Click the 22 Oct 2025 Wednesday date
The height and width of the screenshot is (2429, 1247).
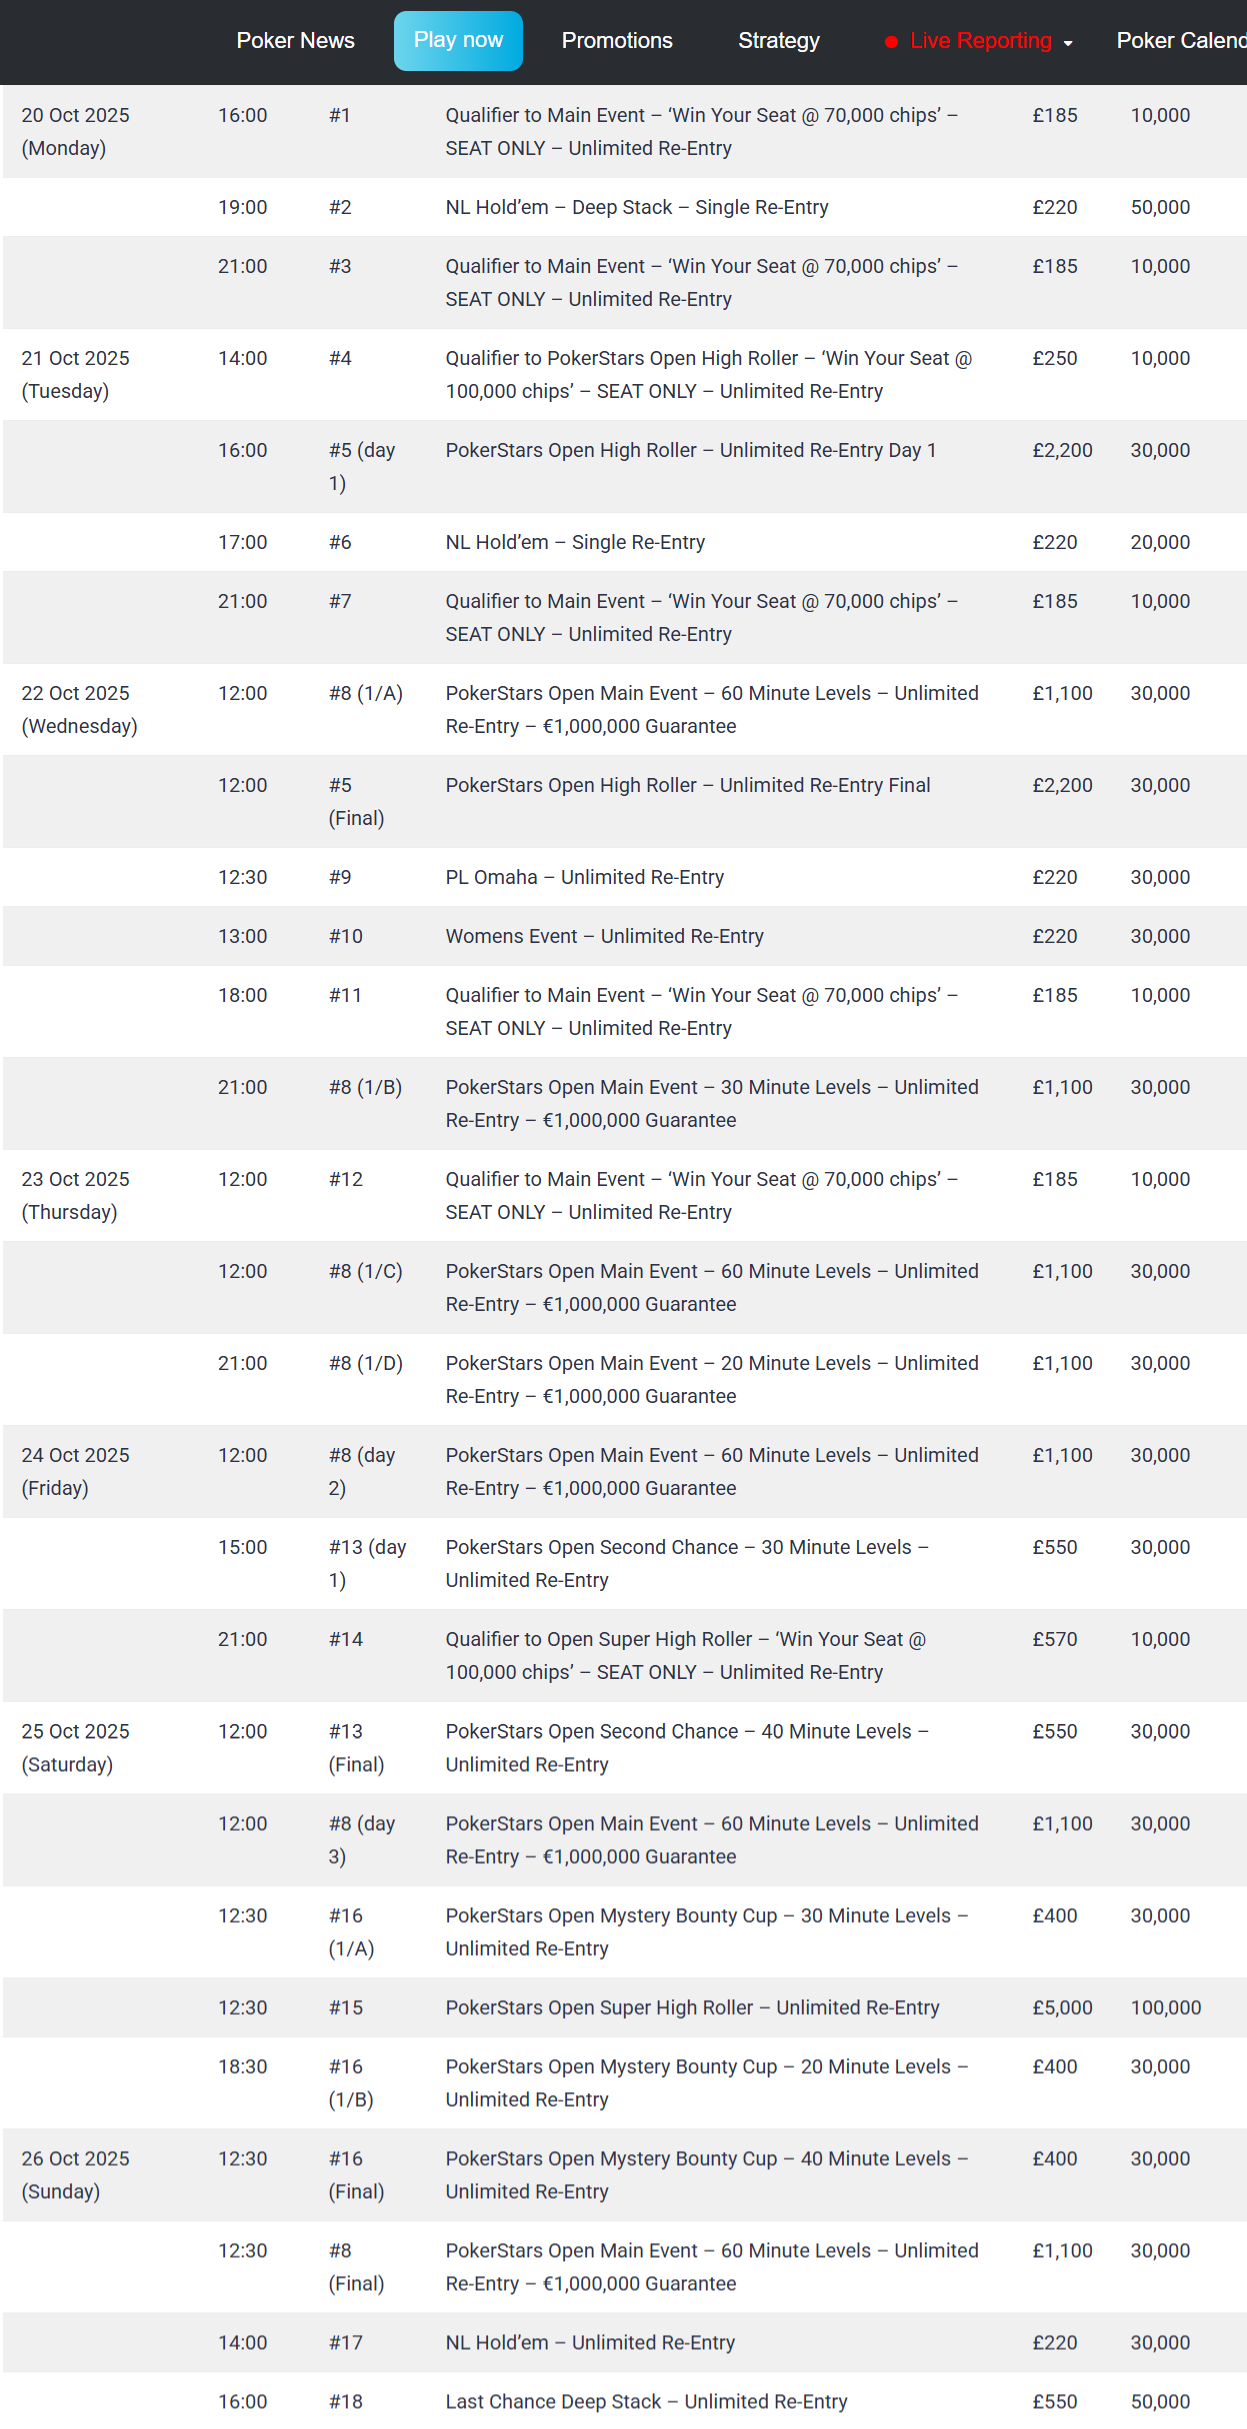coord(79,709)
